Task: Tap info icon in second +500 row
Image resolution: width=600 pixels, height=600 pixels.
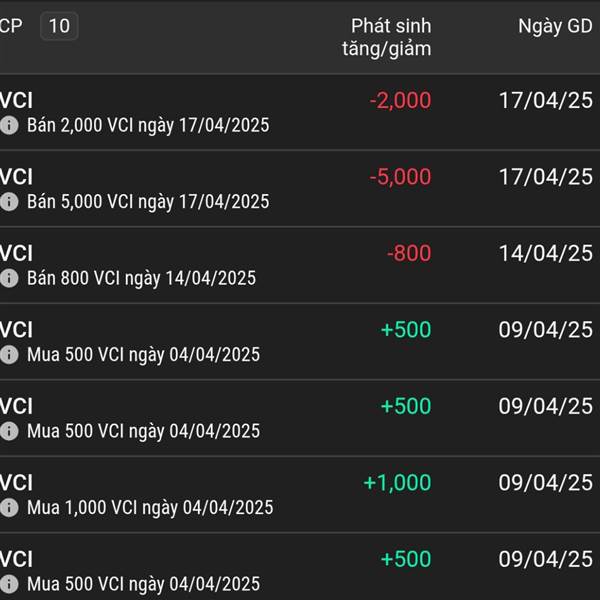Action: [x=9, y=431]
